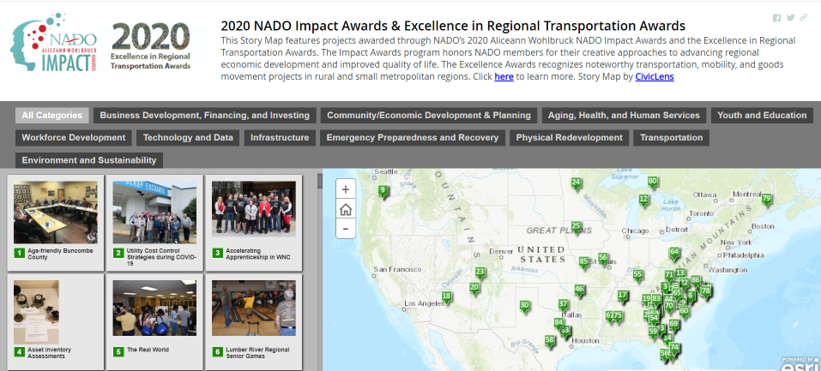Filter by Environment and Sustainability
Screen dimensions: 821x371
point(89,160)
